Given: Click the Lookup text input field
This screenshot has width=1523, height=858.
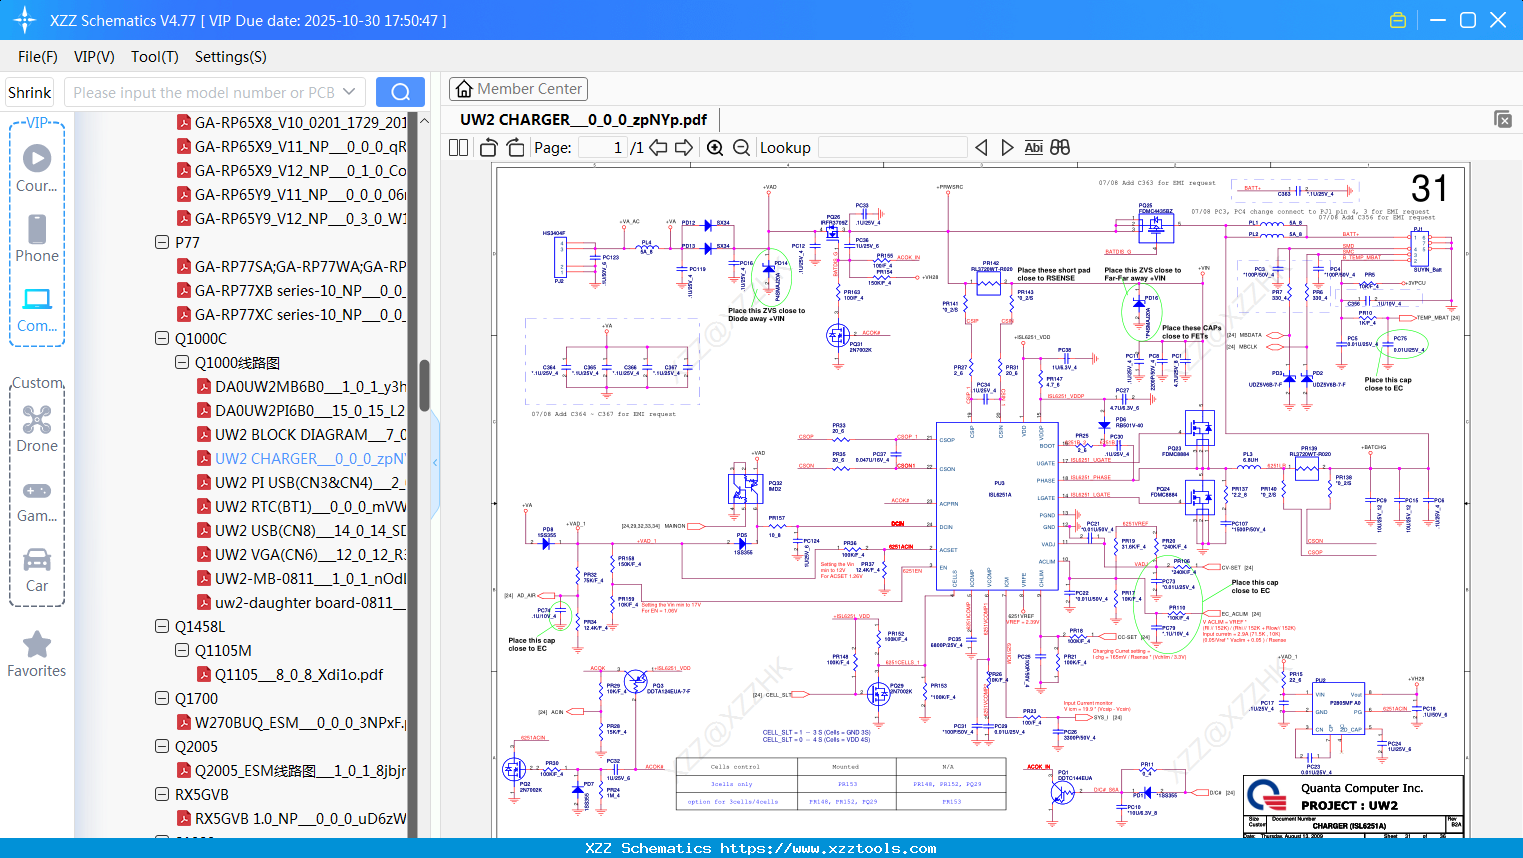Looking at the screenshot, I should pyautogui.click(x=893, y=148).
